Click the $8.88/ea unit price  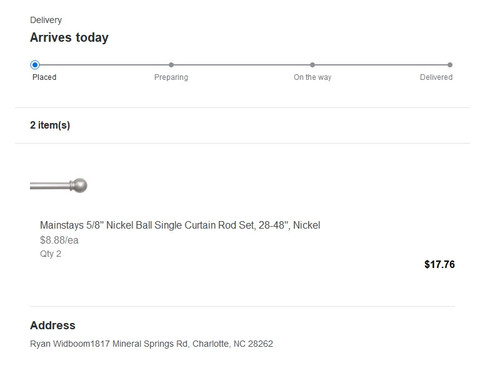point(59,240)
